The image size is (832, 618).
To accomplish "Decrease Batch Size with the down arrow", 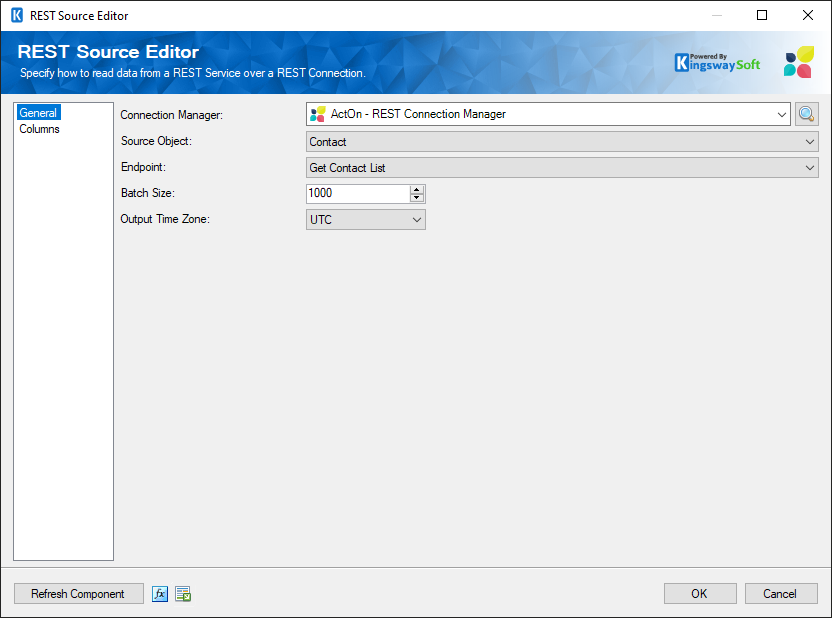I will 417,198.
